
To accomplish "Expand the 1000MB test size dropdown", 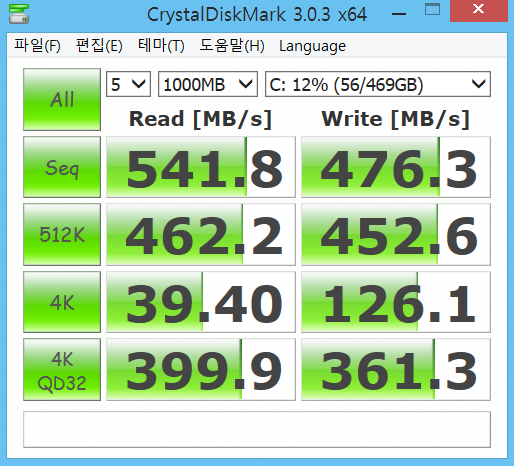I will 208,84.
